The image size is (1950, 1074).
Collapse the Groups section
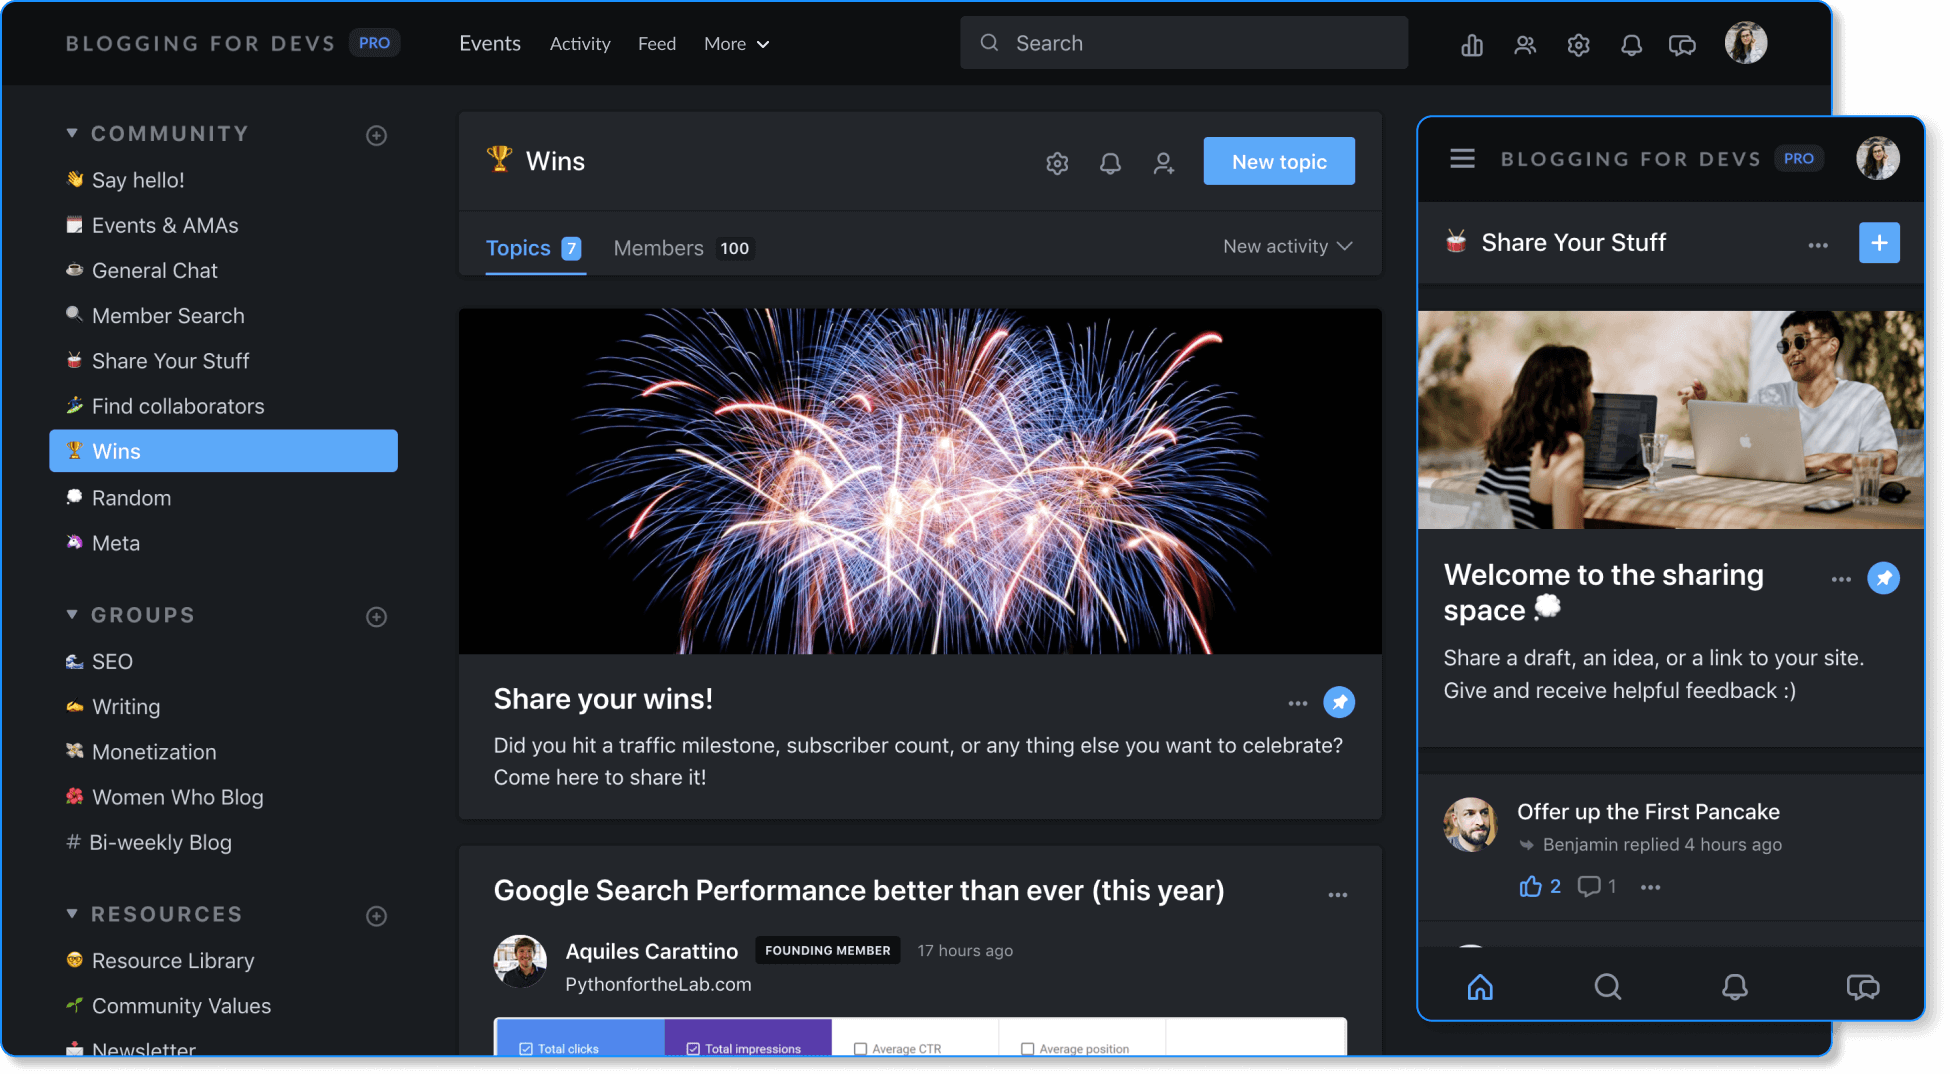(72, 615)
